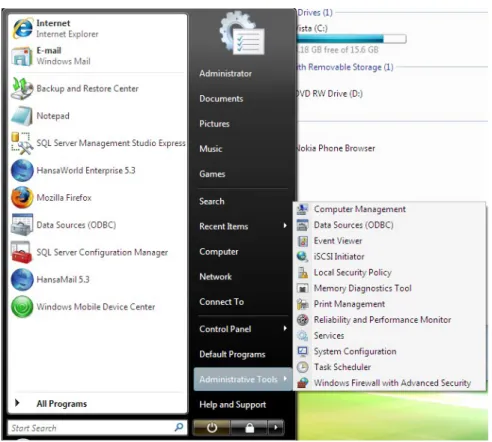Viewport: 492px width, 442px height.
Task: Open Internet Explorer icon in Start menu
Action: (x=22, y=29)
